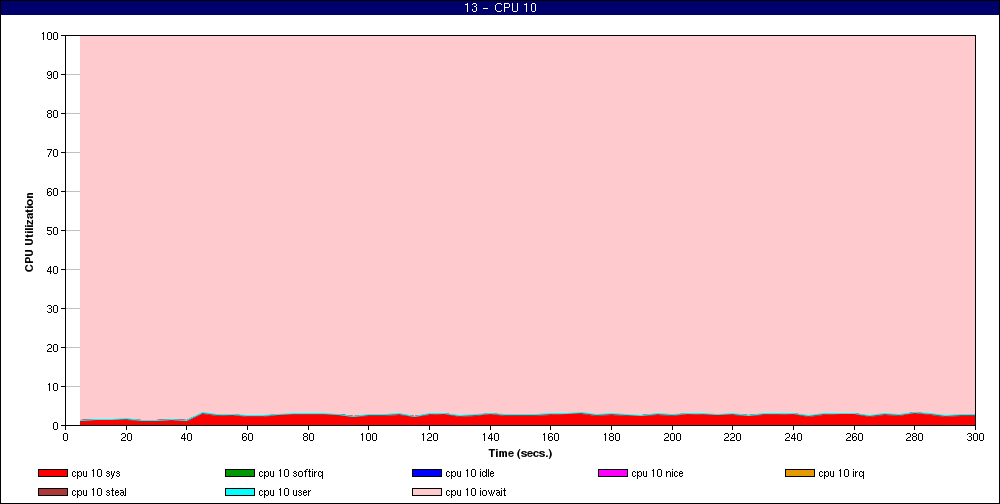Select the blue cpu 10 idle swatch
Screen dimensions: 1000x504
[426, 473]
